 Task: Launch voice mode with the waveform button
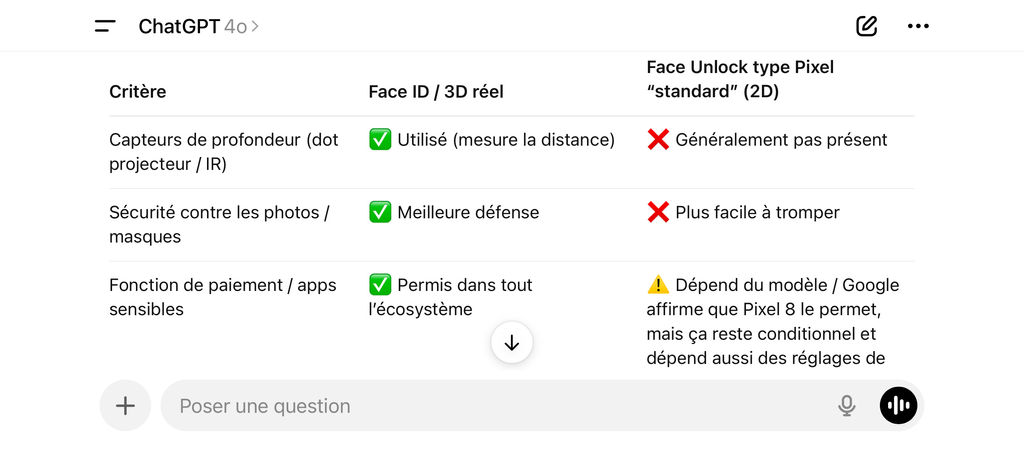(898, 406)
